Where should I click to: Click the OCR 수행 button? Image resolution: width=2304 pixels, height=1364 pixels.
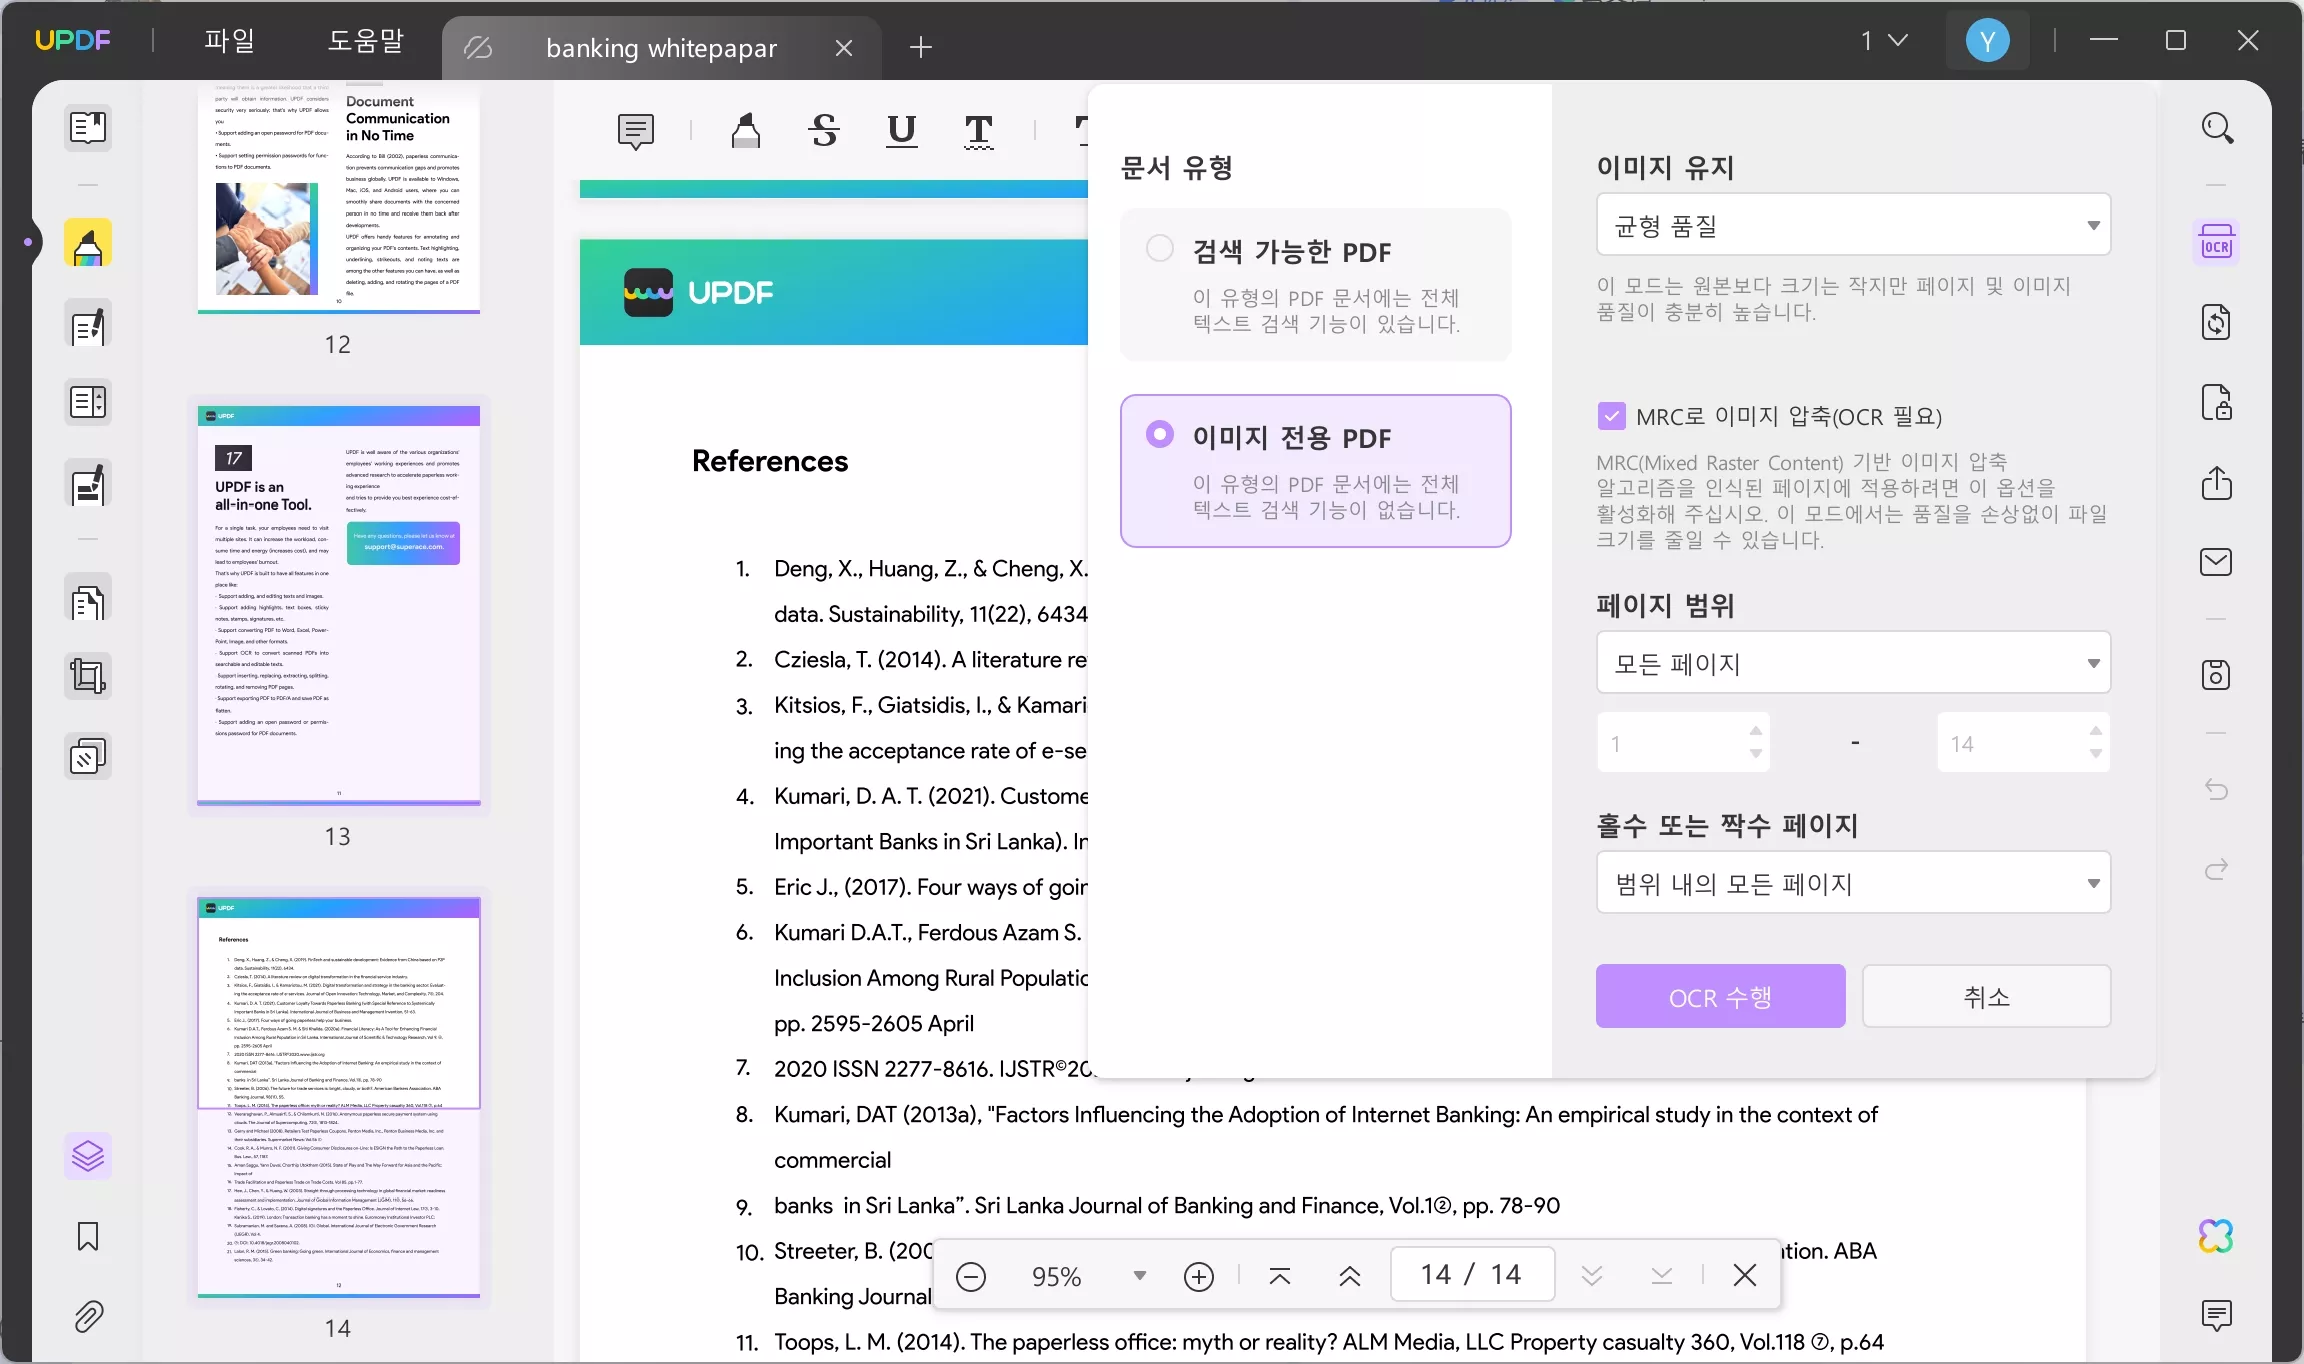point(1720,996)
